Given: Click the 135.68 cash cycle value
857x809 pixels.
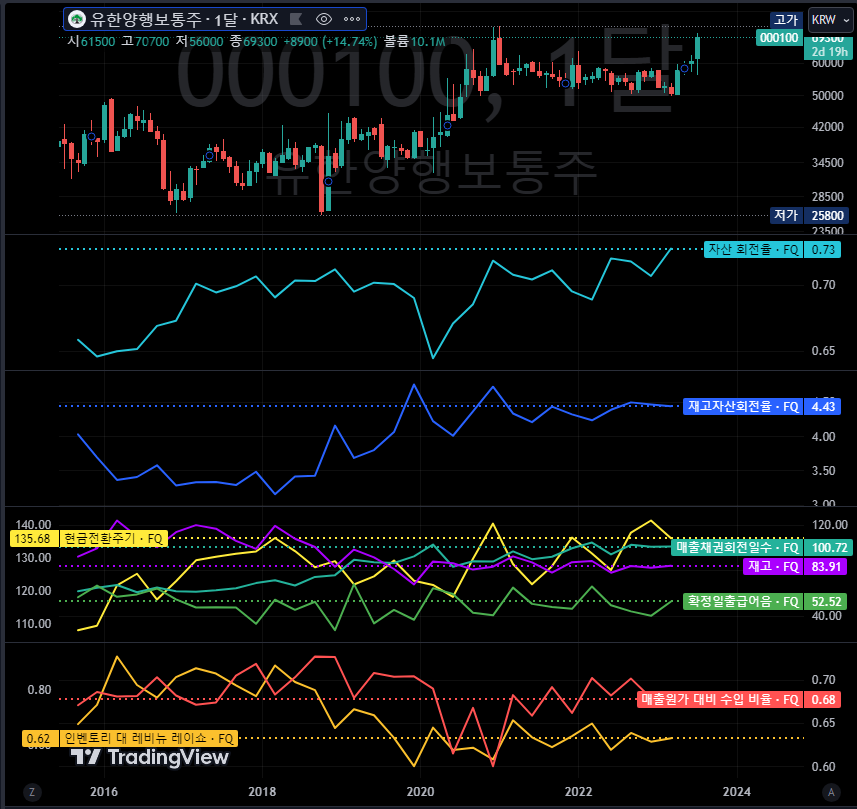Looking at the screenshot, I should coord(33,539).
